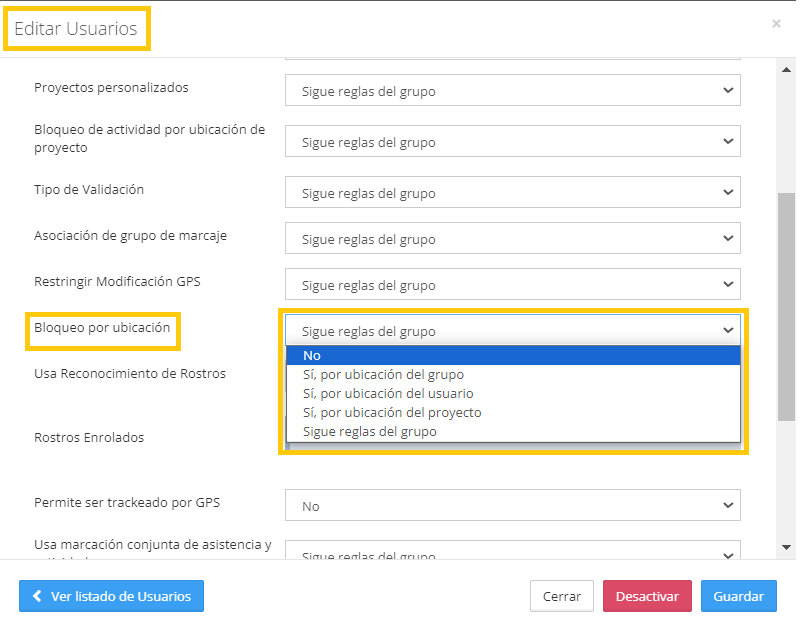This screenshot has height=617, width=808.
Task: Click the Cerrar button
Action: [x=561, y=596]
